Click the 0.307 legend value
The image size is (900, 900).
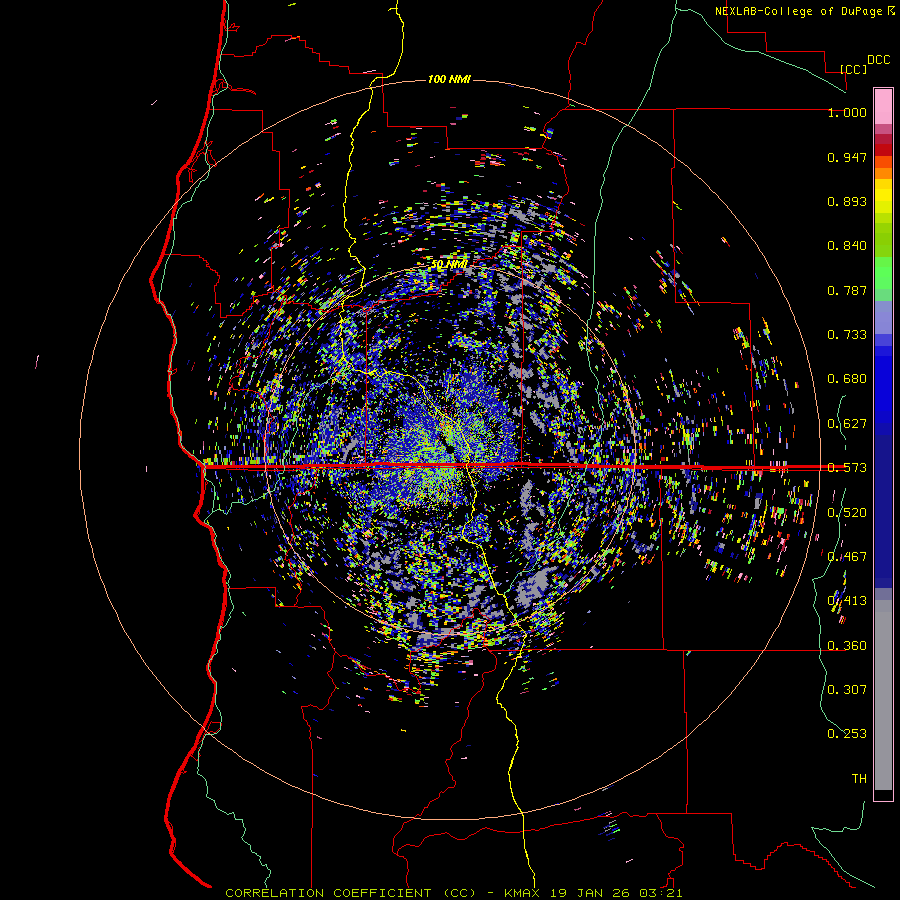click(x=847, y=690)
